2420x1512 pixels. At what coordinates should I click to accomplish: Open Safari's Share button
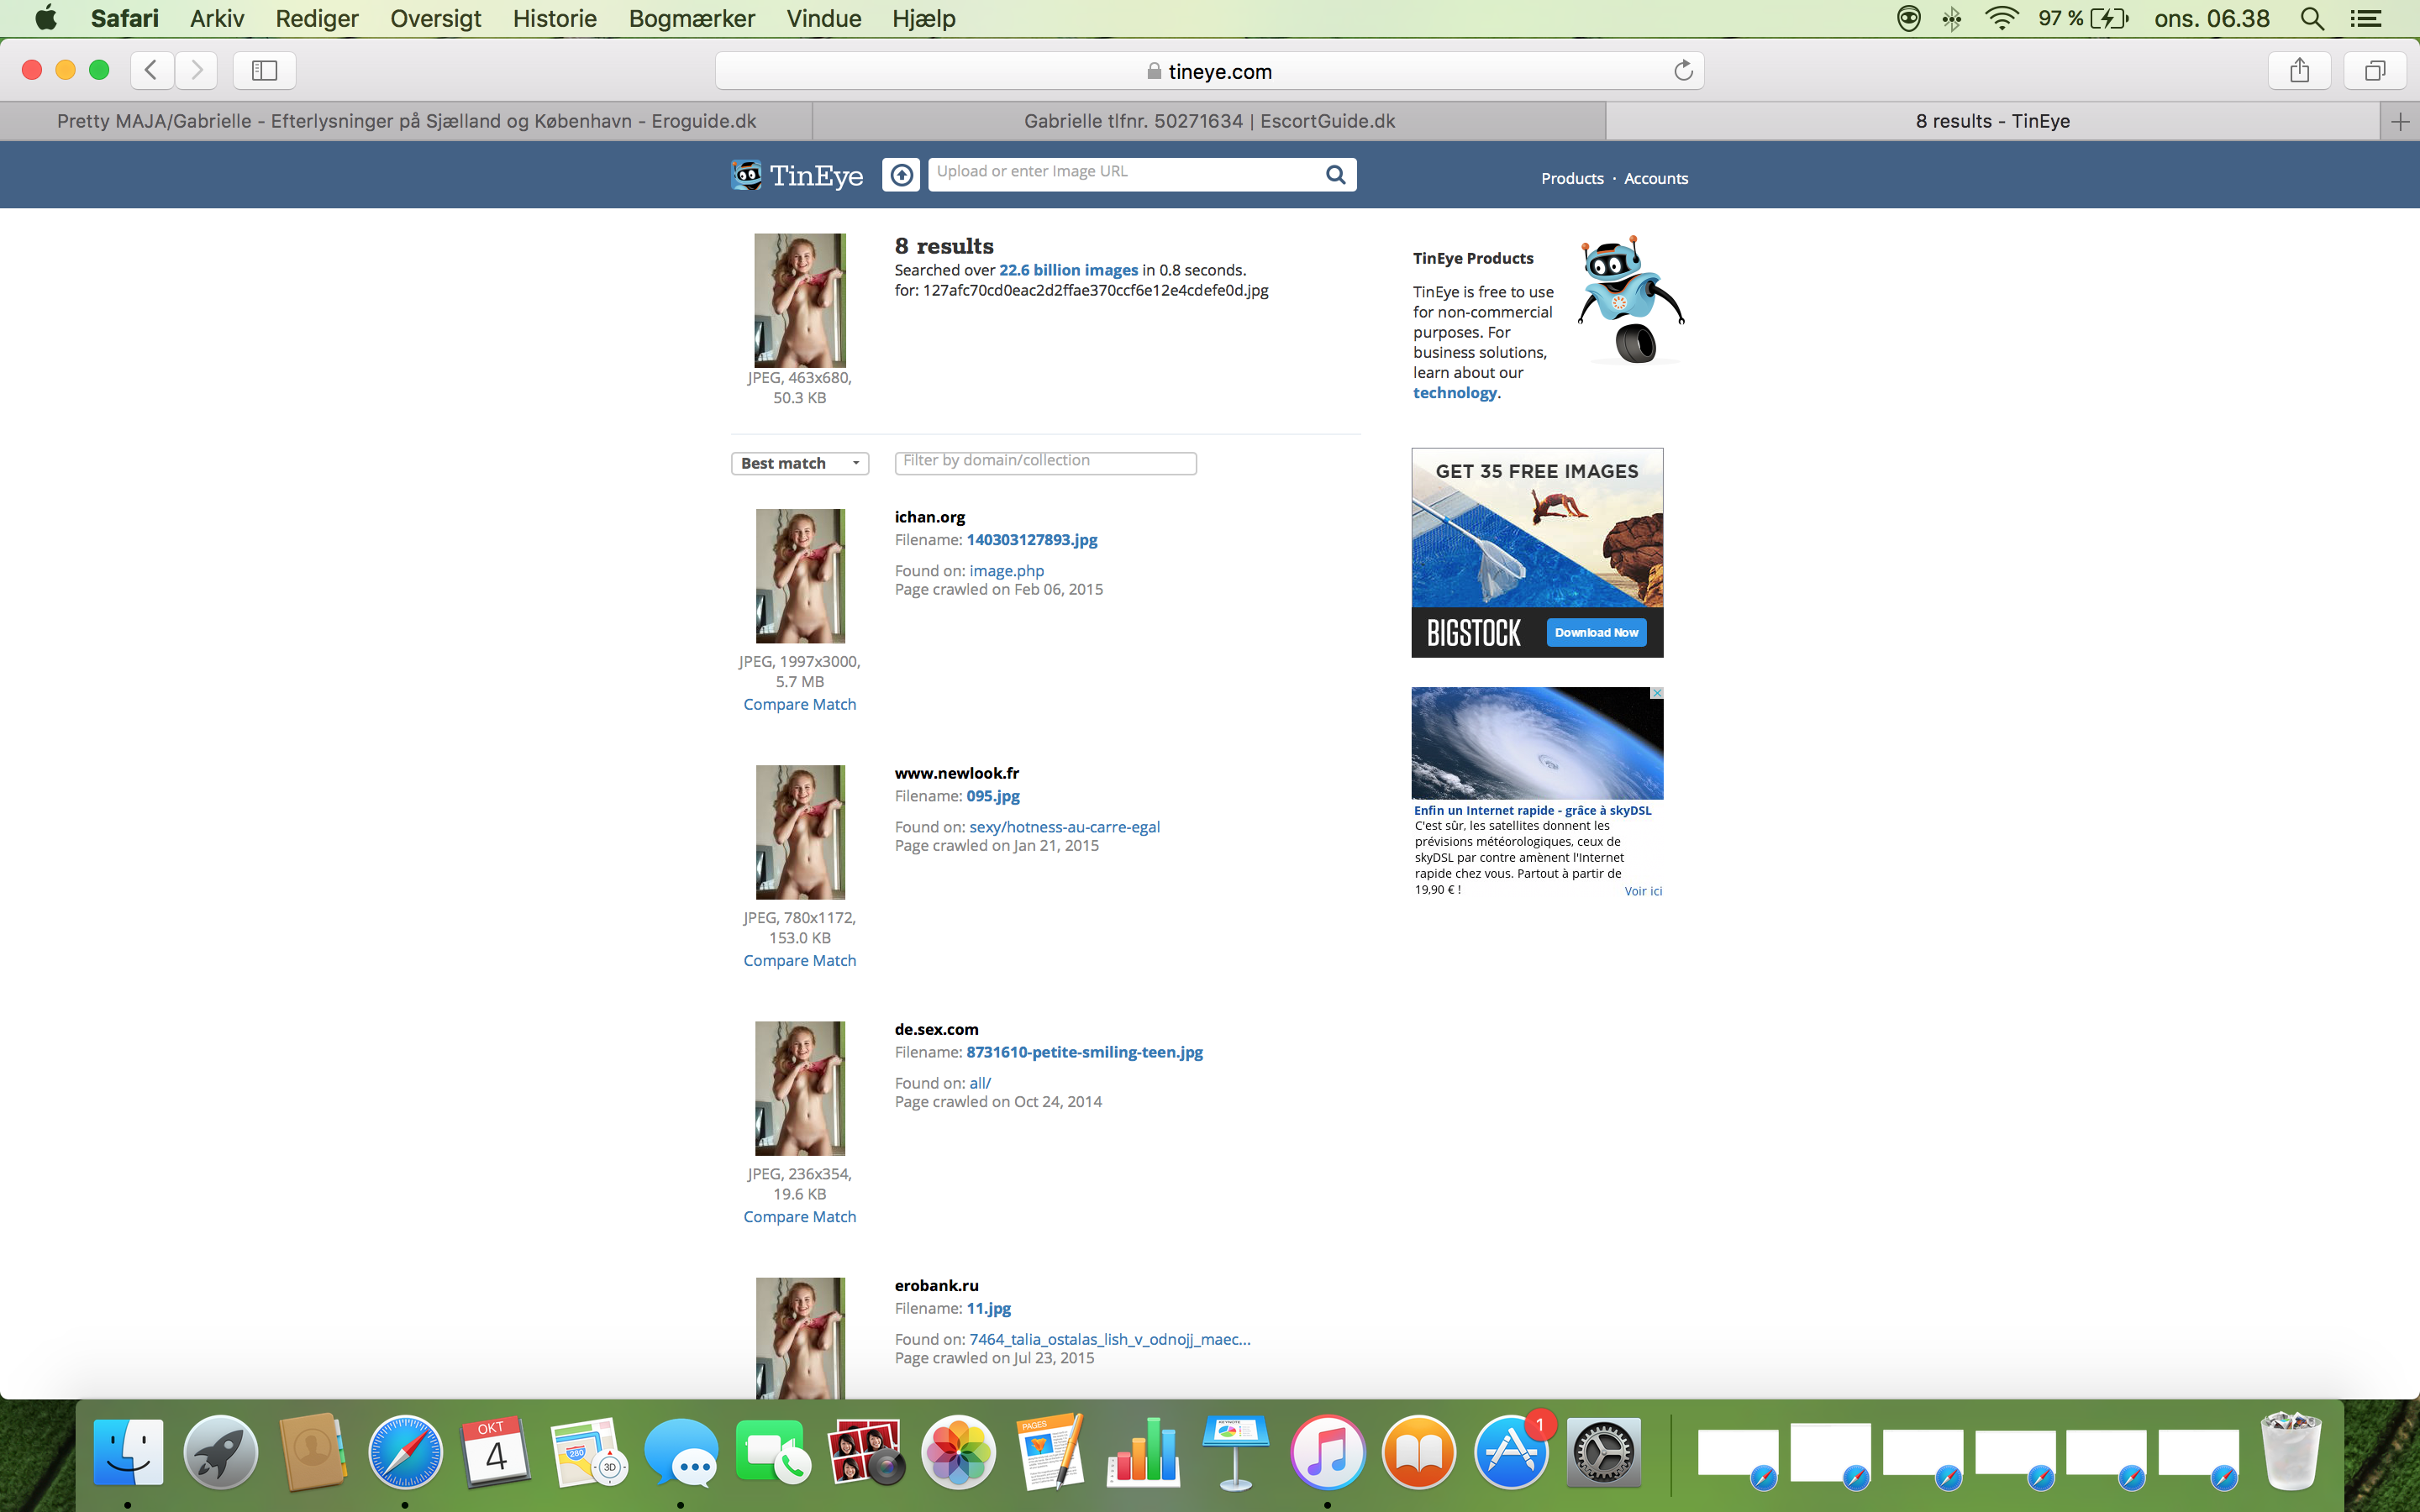point(2299,70)
